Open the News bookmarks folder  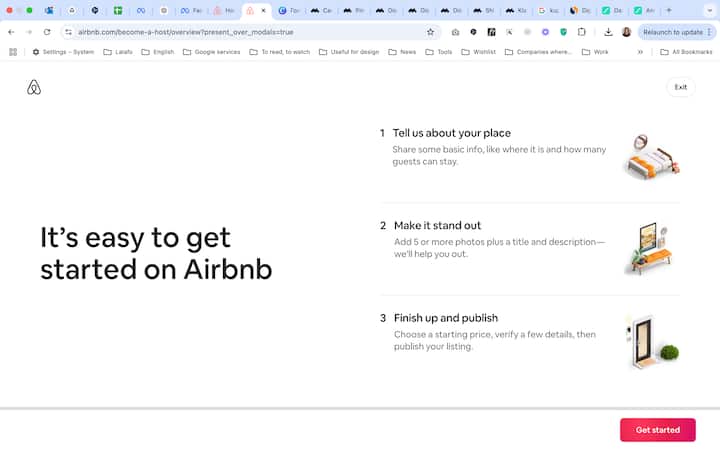tap(402, 52)
